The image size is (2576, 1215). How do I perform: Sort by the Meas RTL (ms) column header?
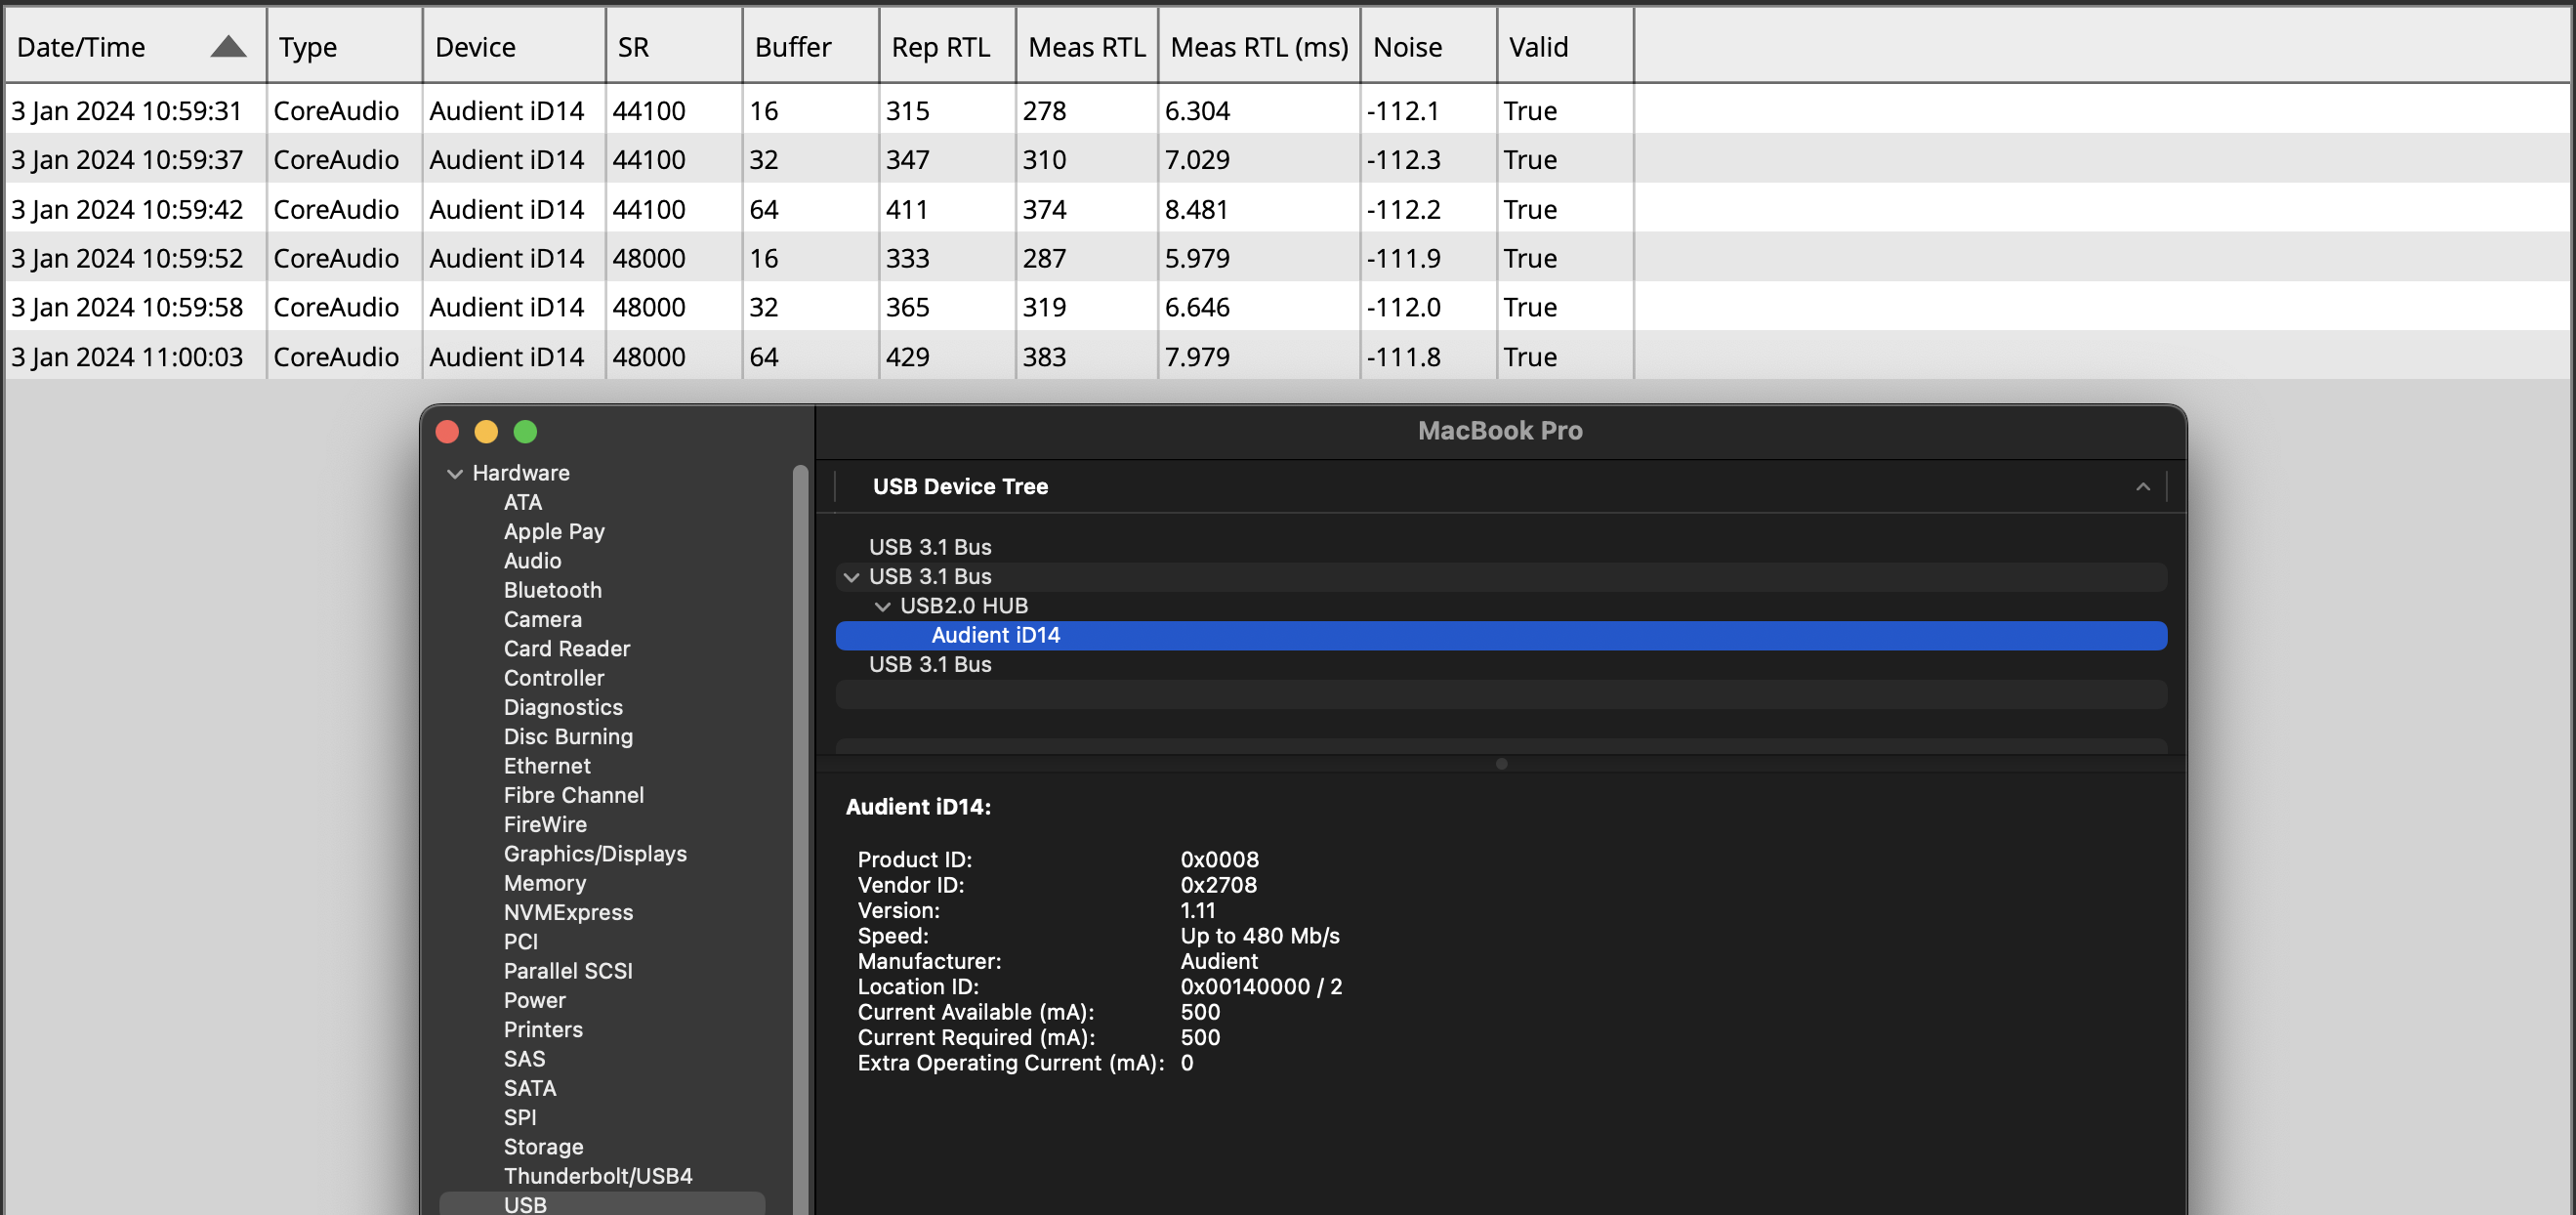click(1258, 47)
